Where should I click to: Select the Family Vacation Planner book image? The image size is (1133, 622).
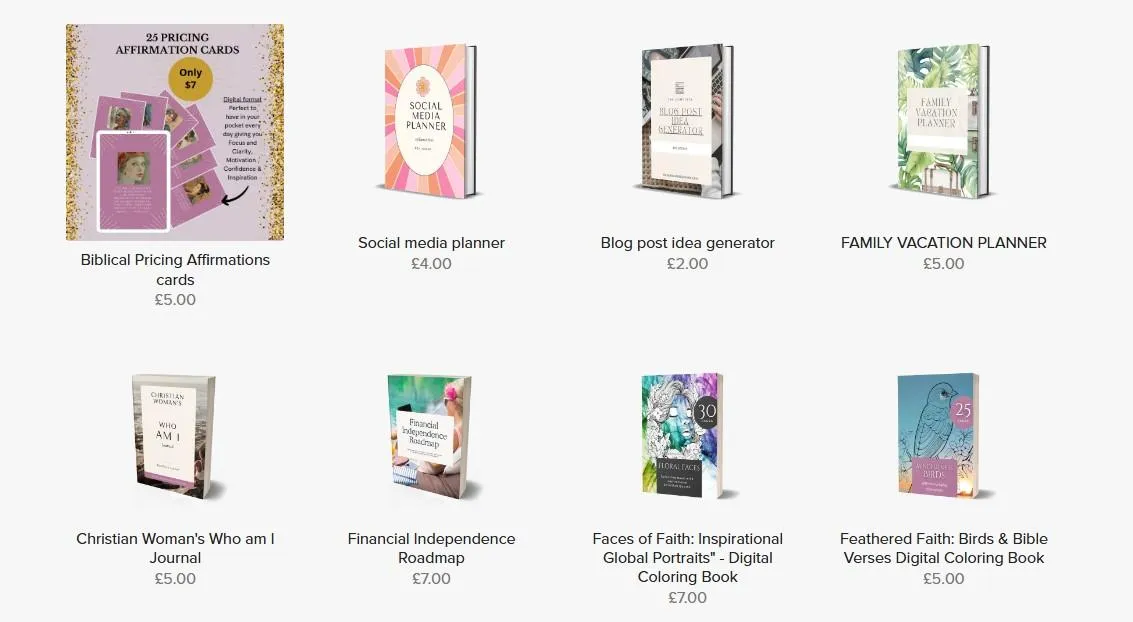[x=943, y=121]
